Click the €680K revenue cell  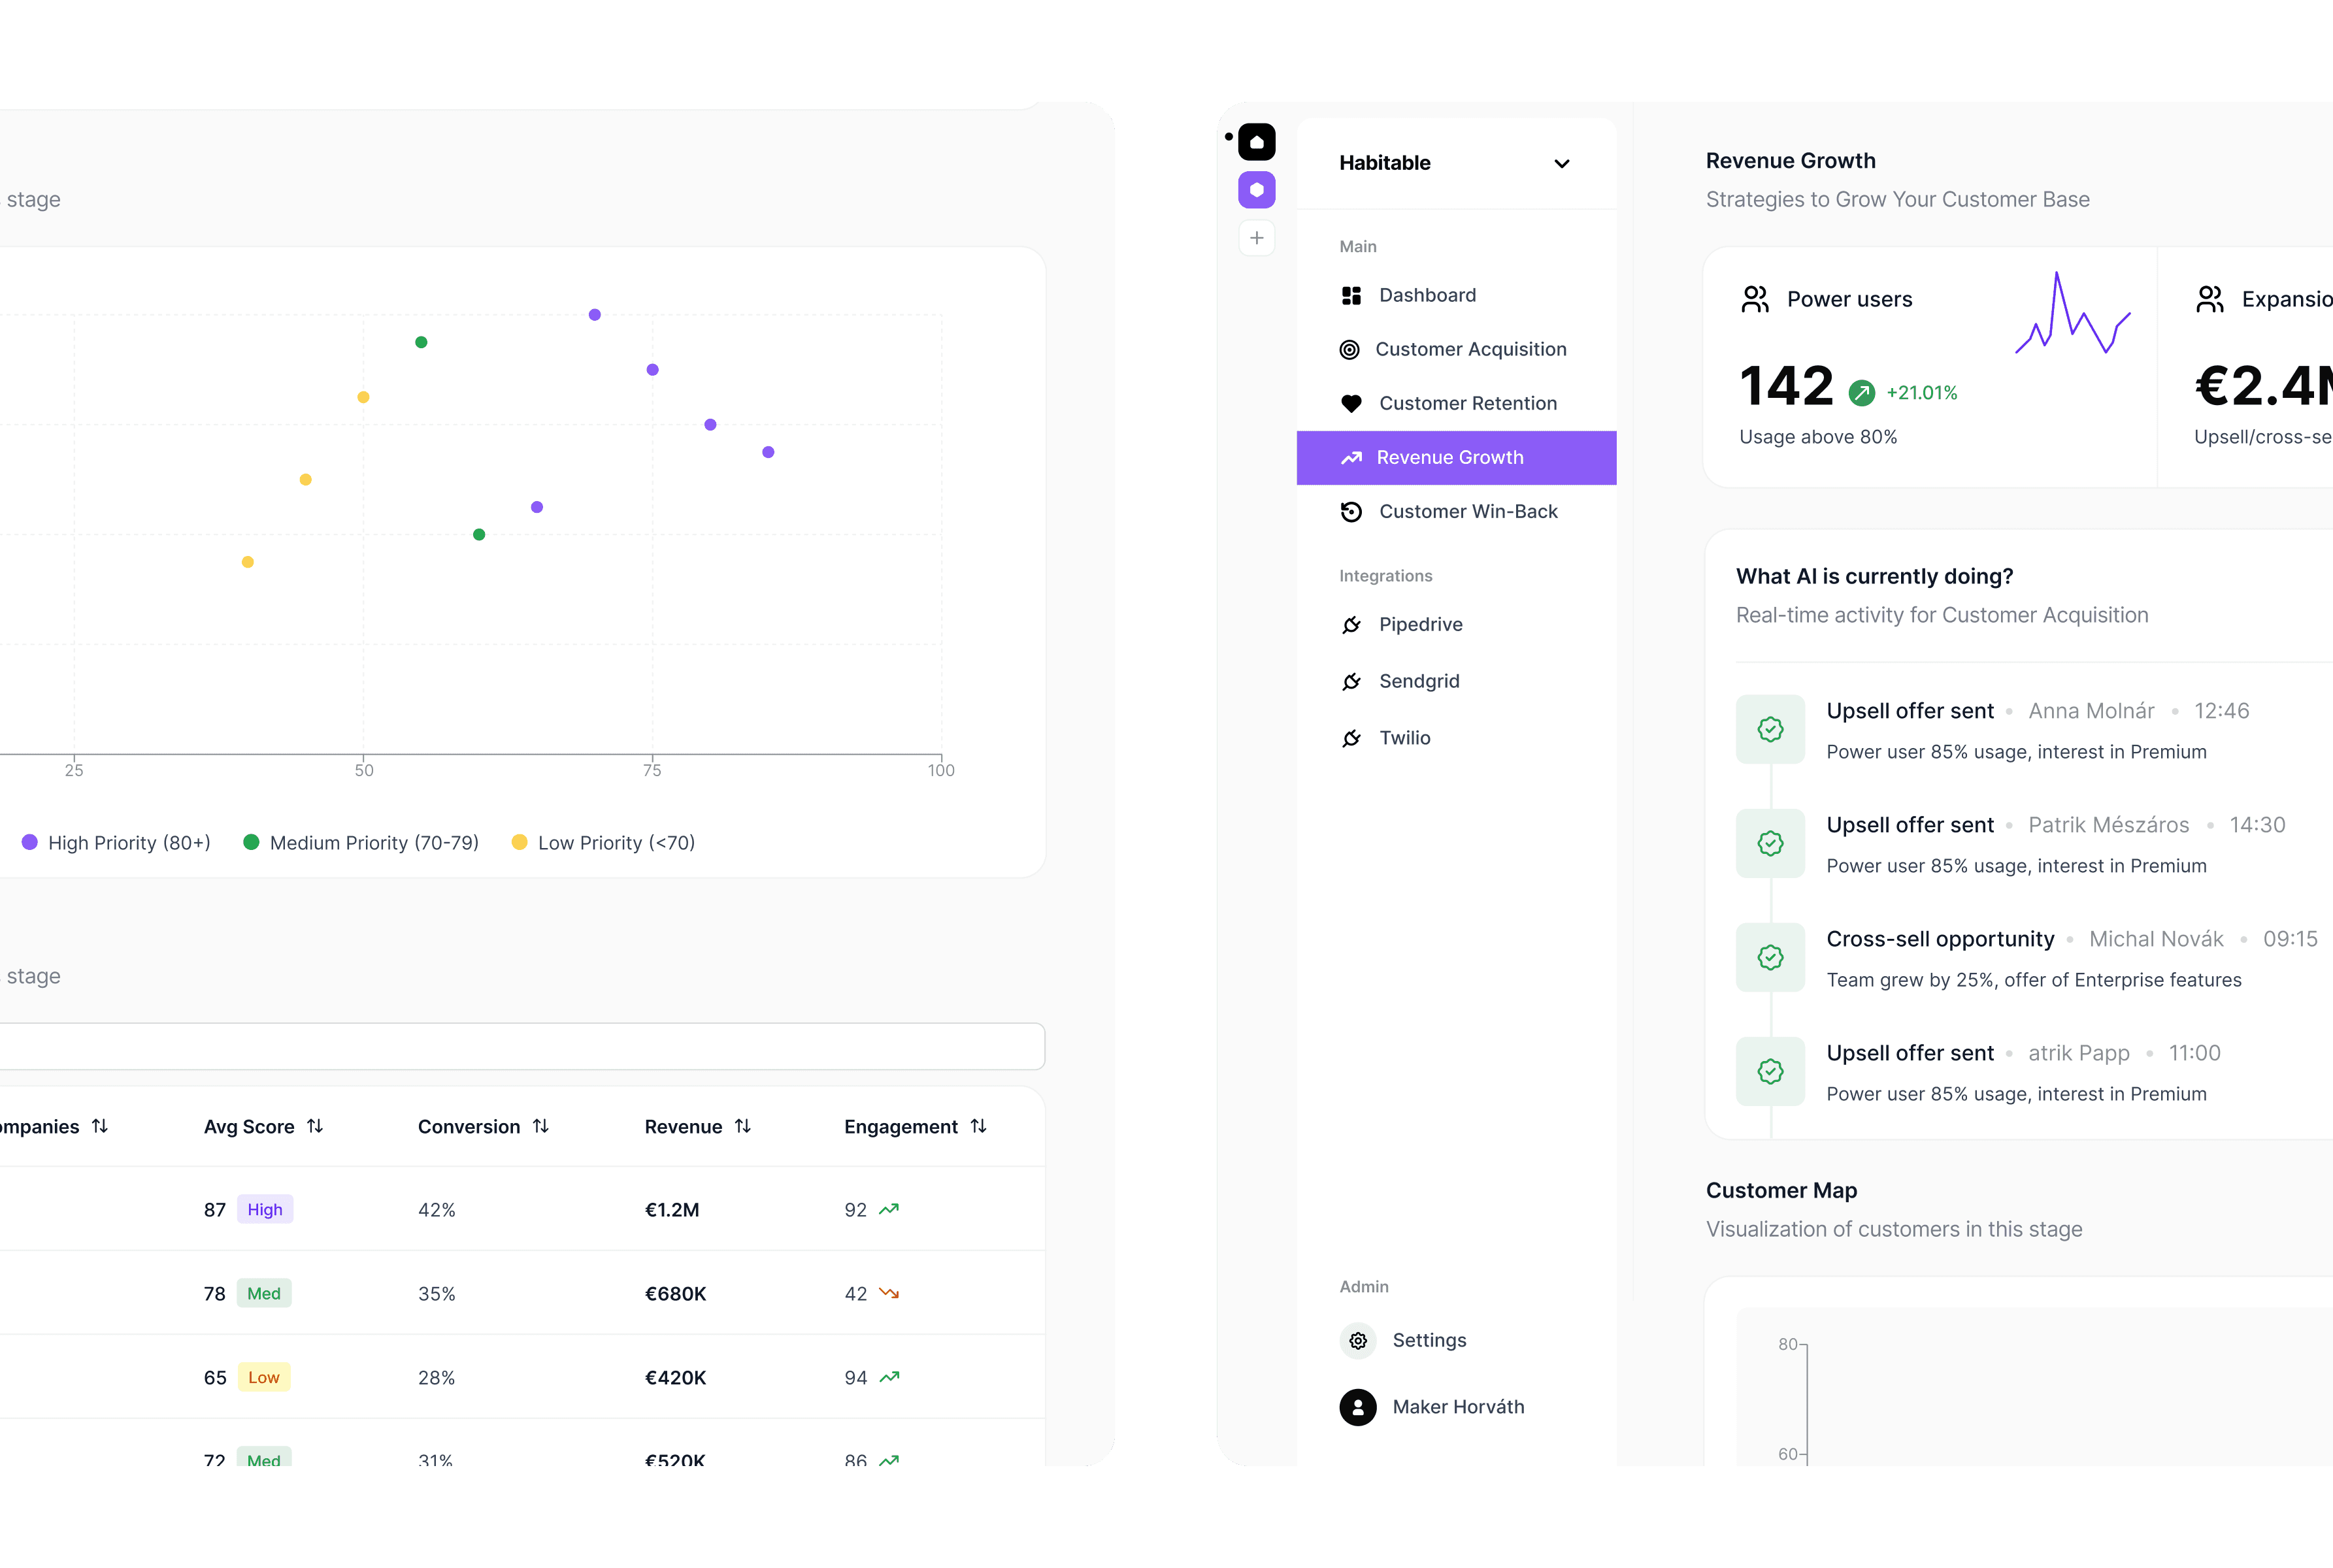676,1294
